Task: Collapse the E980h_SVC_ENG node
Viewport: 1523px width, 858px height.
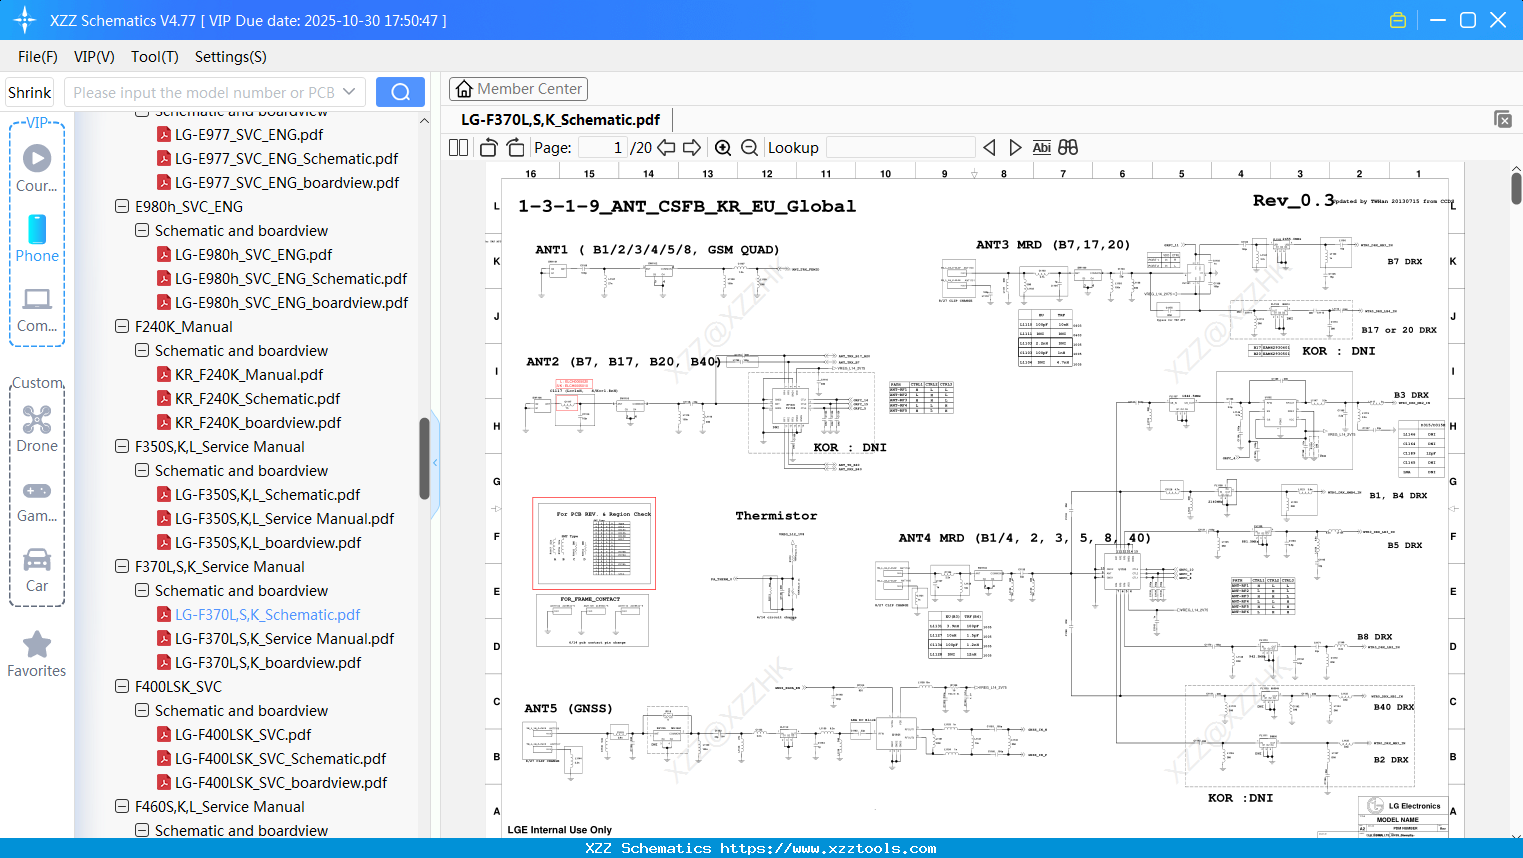Action: pyautogui.click(x=120, y=206)
